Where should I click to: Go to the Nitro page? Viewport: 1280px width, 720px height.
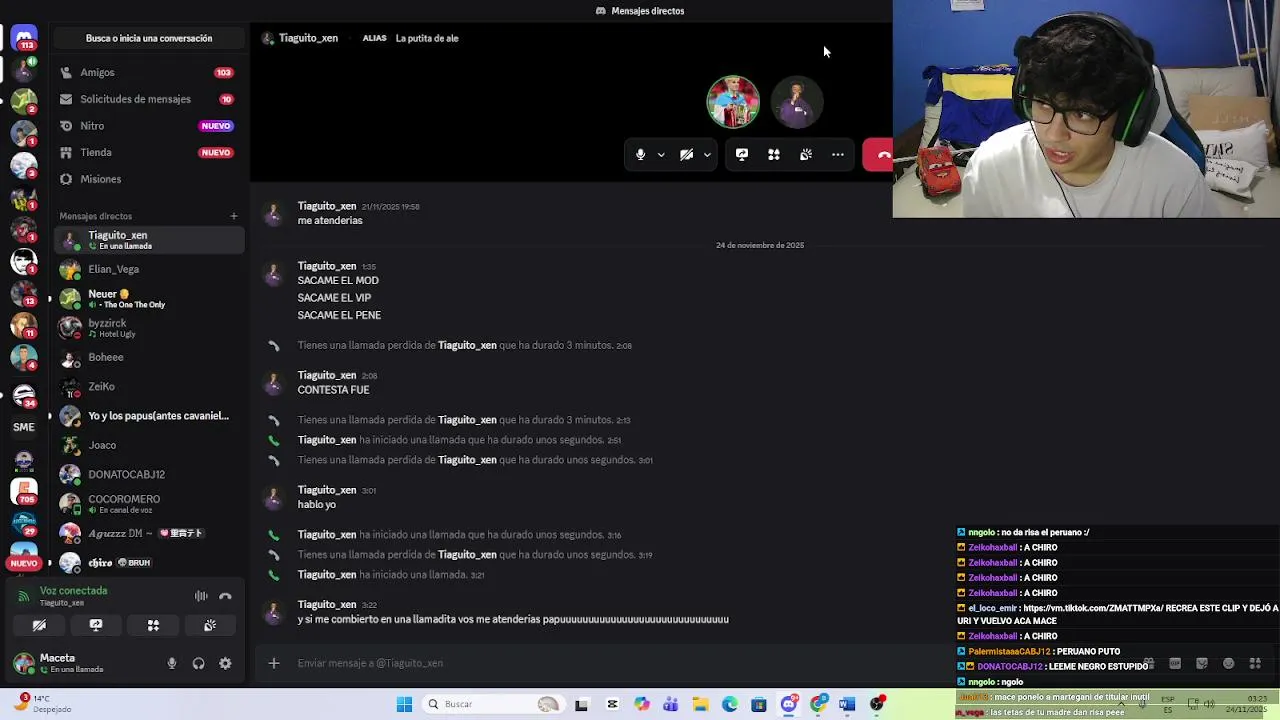coord(149,126)
